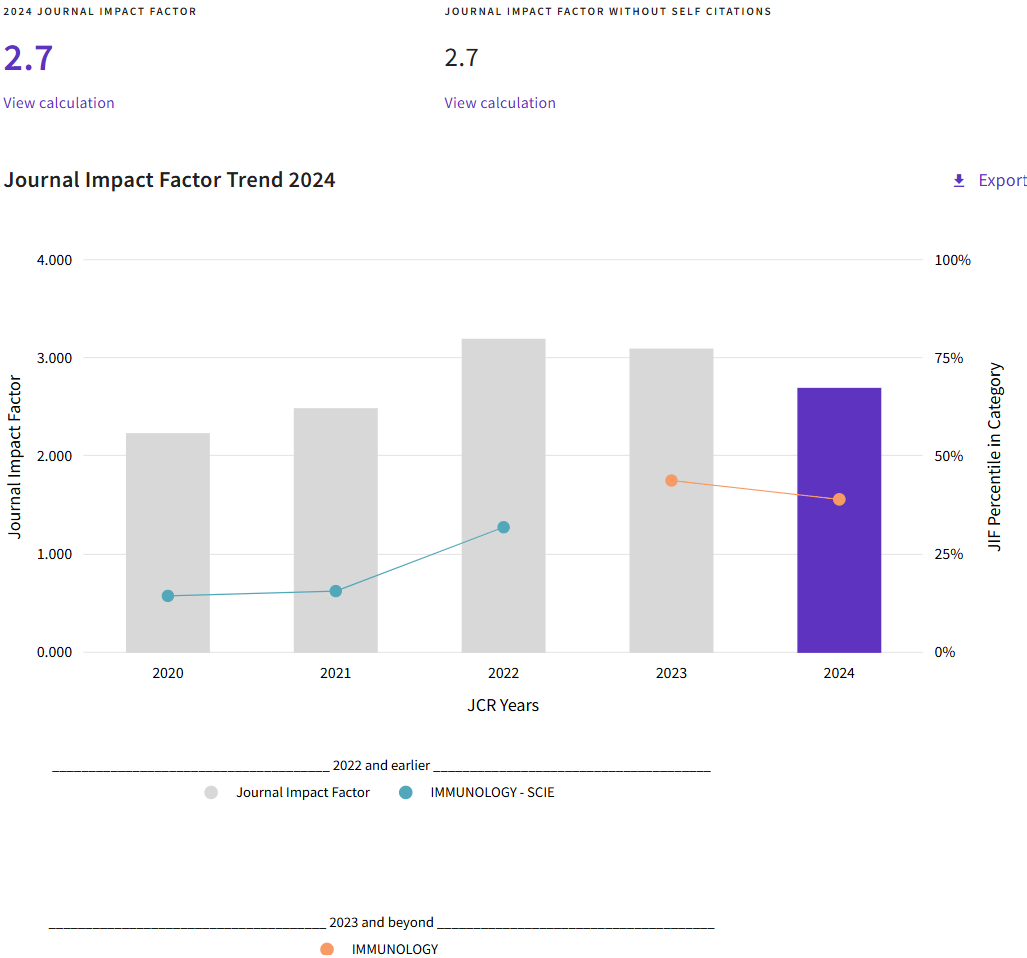
Task: Click the Journal Impact Factor legend label
Action: [303, 793]
